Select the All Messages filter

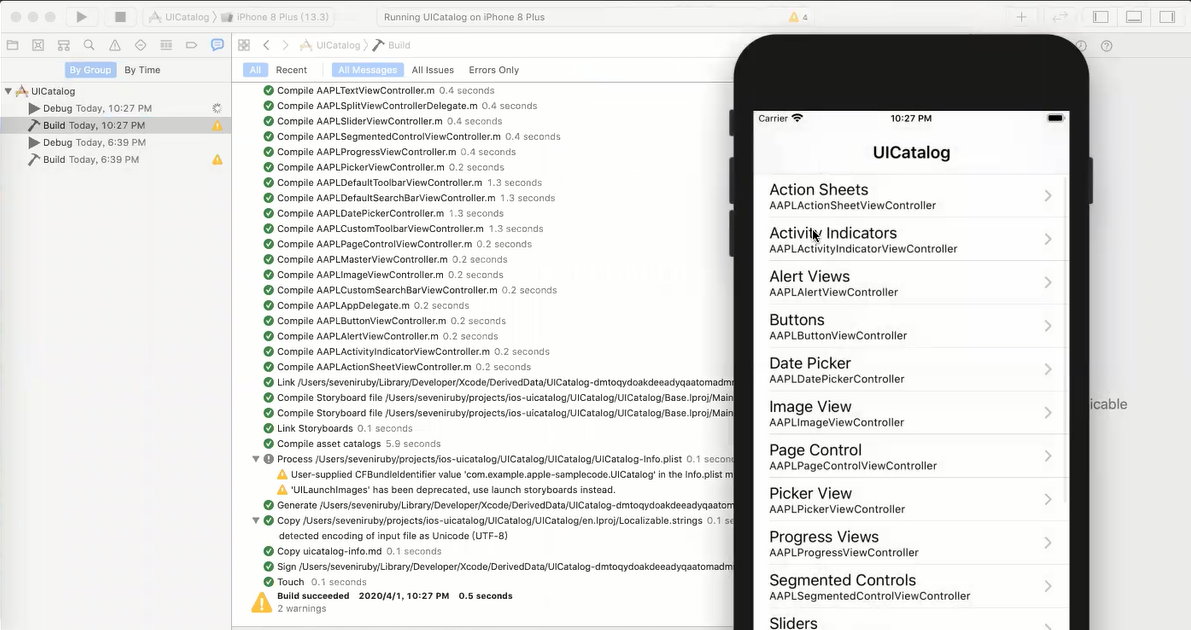[x=368, y=70]
